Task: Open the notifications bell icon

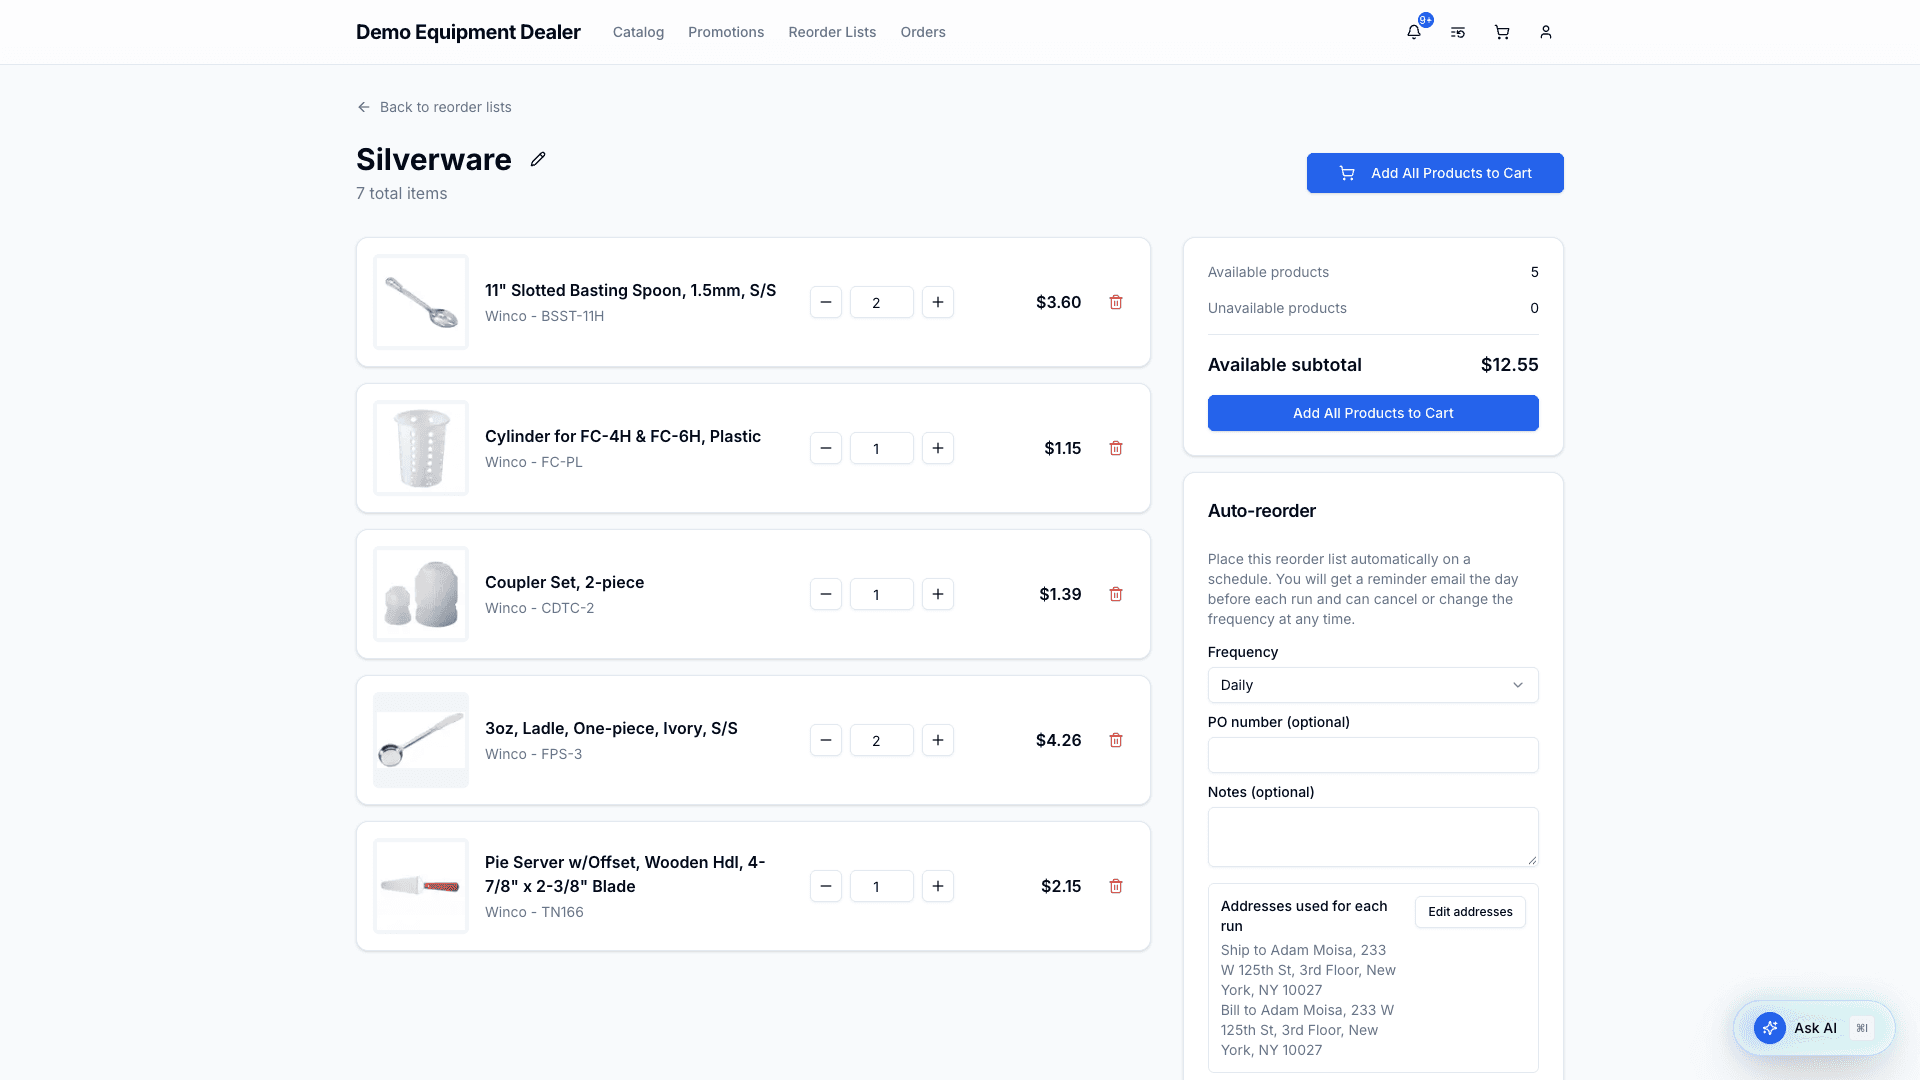Action: (1414, 32)
